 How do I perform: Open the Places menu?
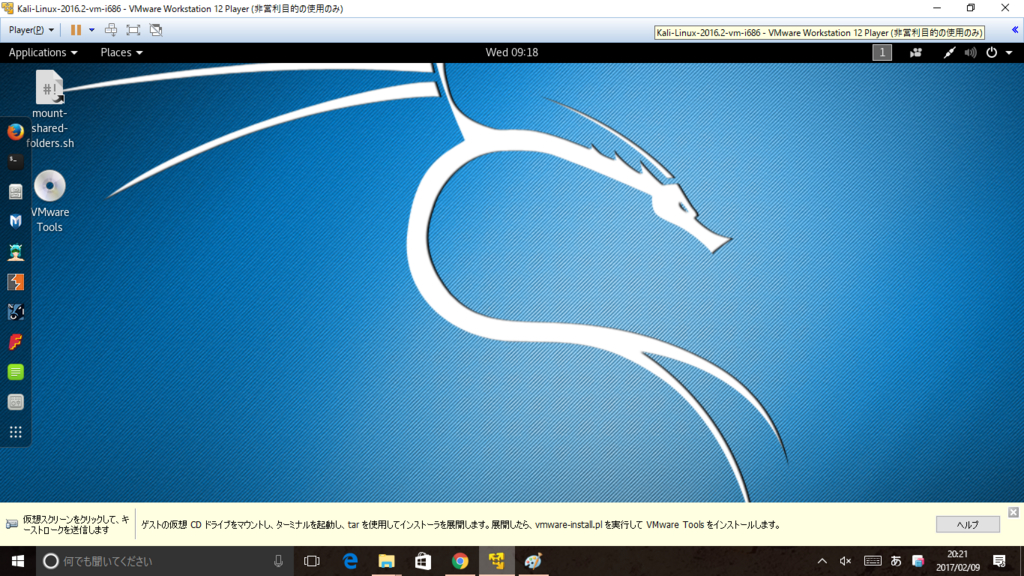click(x=121, y=52)
